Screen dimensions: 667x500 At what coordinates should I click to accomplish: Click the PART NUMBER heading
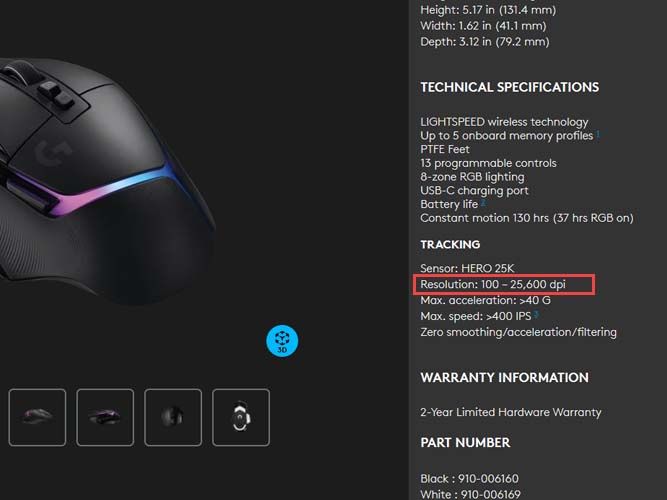[x=465, y=443]
